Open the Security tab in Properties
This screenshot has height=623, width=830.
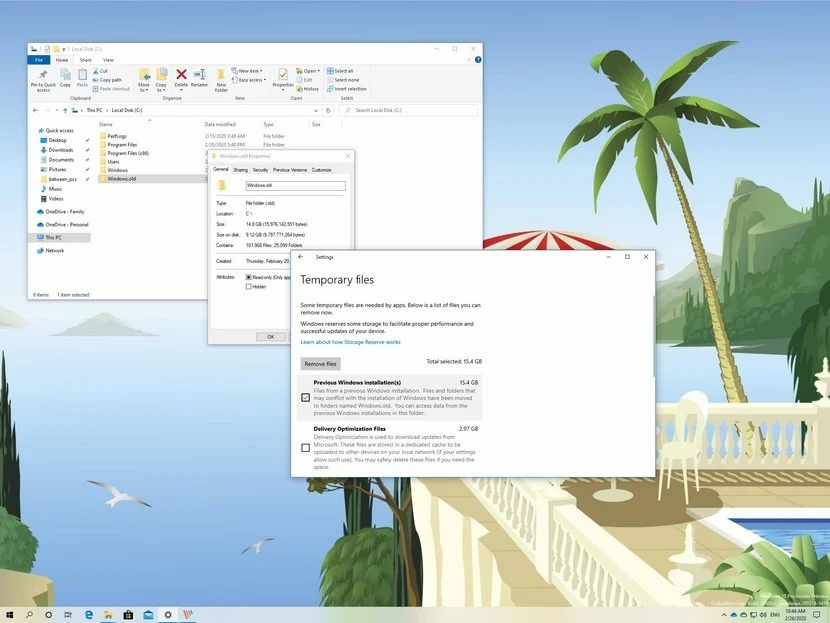tap(260, 170)
